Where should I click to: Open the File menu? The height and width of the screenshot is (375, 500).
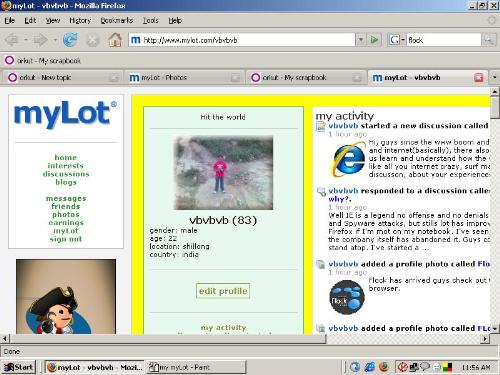(x=10, y=21)
